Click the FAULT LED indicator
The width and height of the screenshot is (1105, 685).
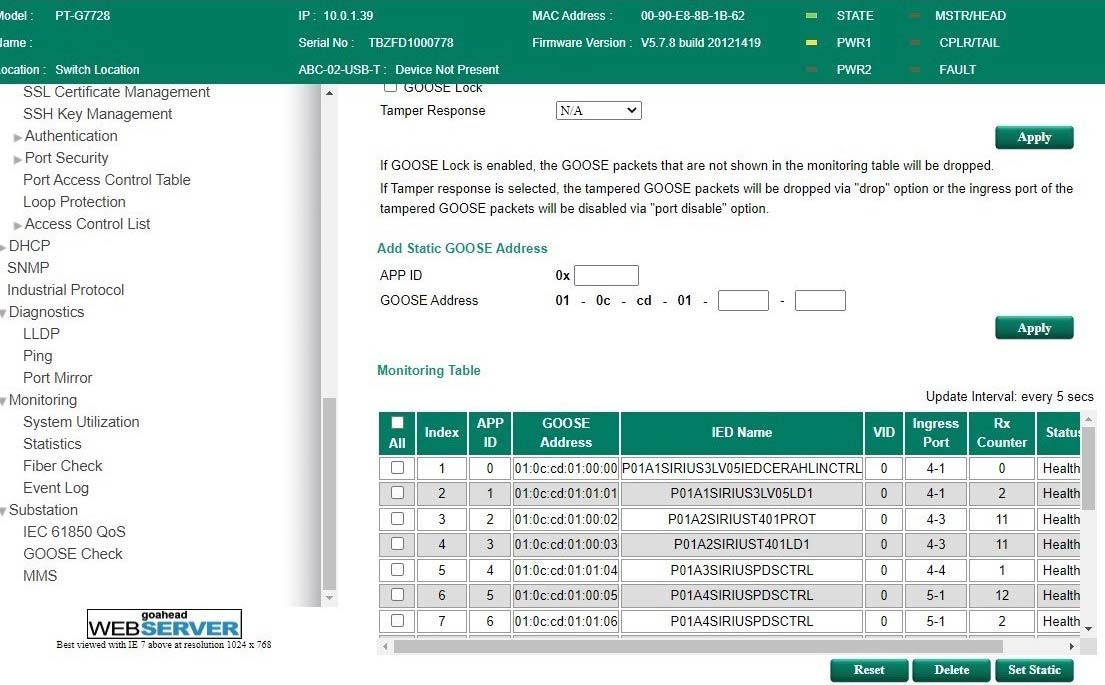[914, 70]
